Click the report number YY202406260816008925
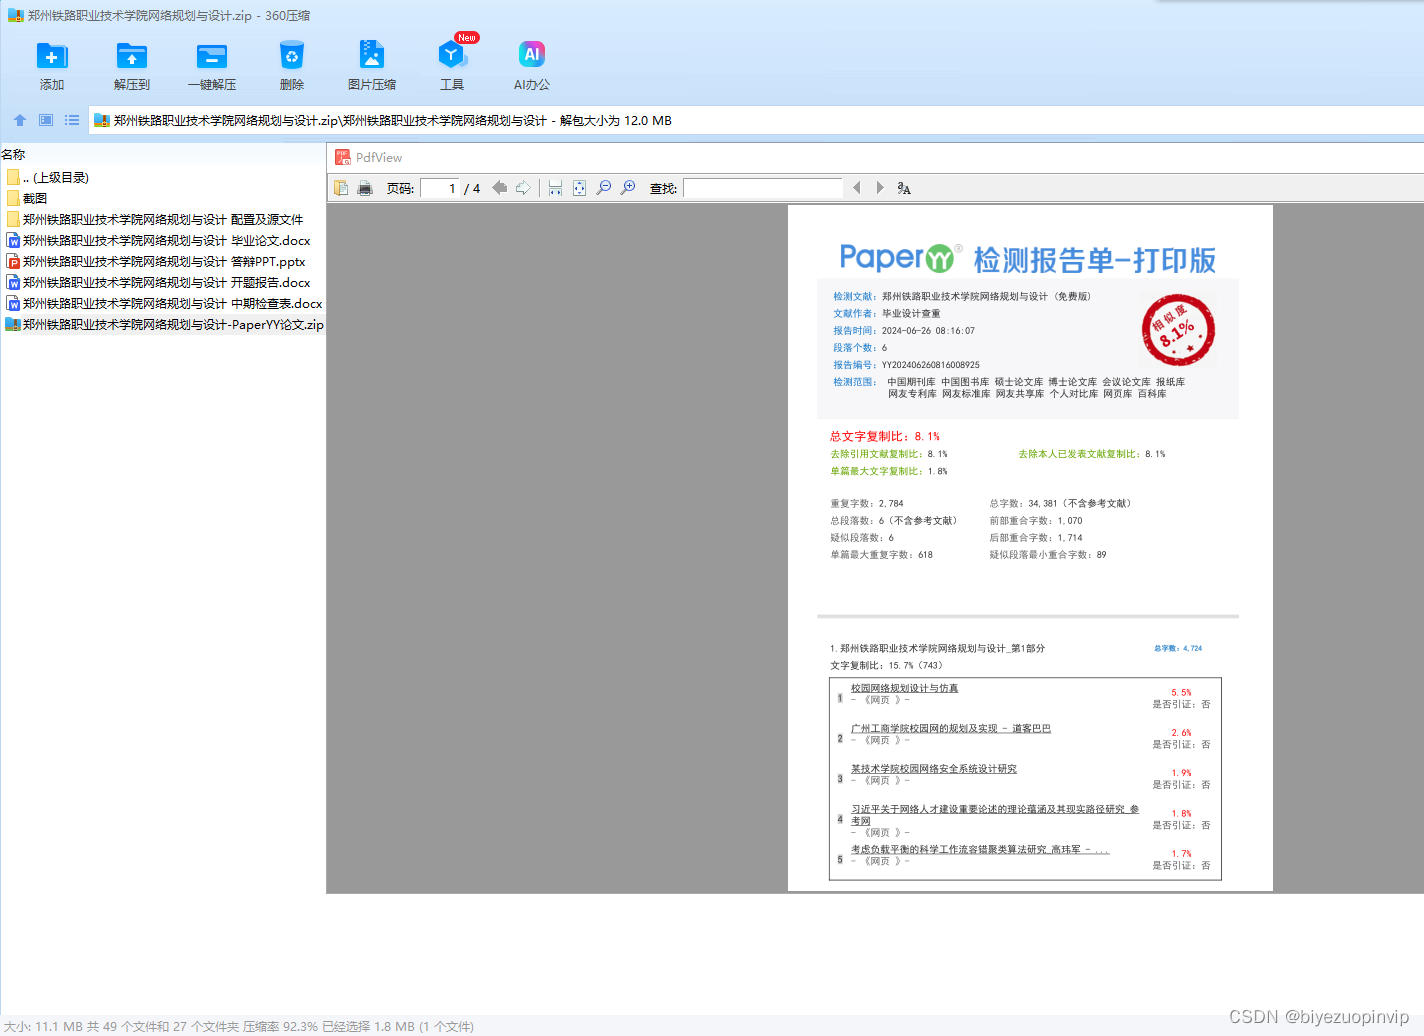This screenshot has width=1424, height=1036. [x=931, y=365]
